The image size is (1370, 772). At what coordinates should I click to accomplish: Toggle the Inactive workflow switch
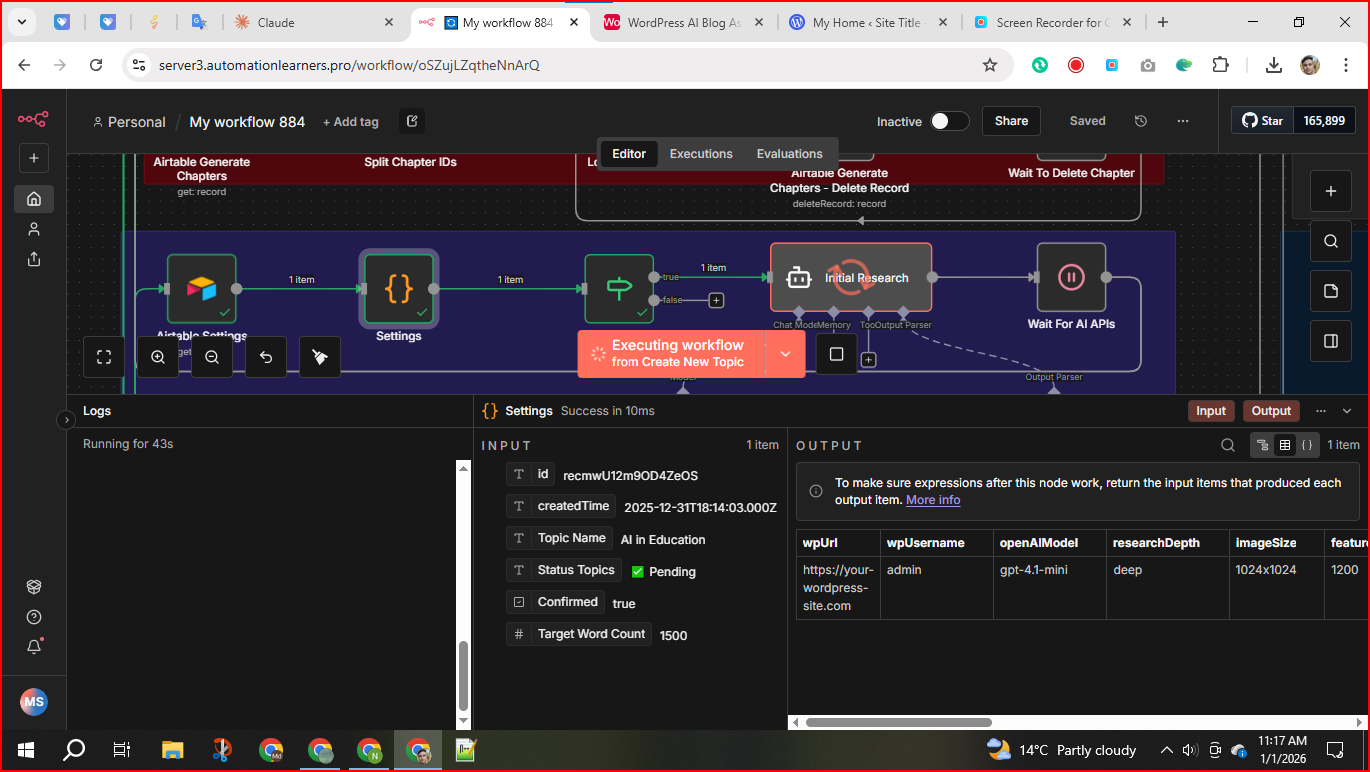click(949, 121)
